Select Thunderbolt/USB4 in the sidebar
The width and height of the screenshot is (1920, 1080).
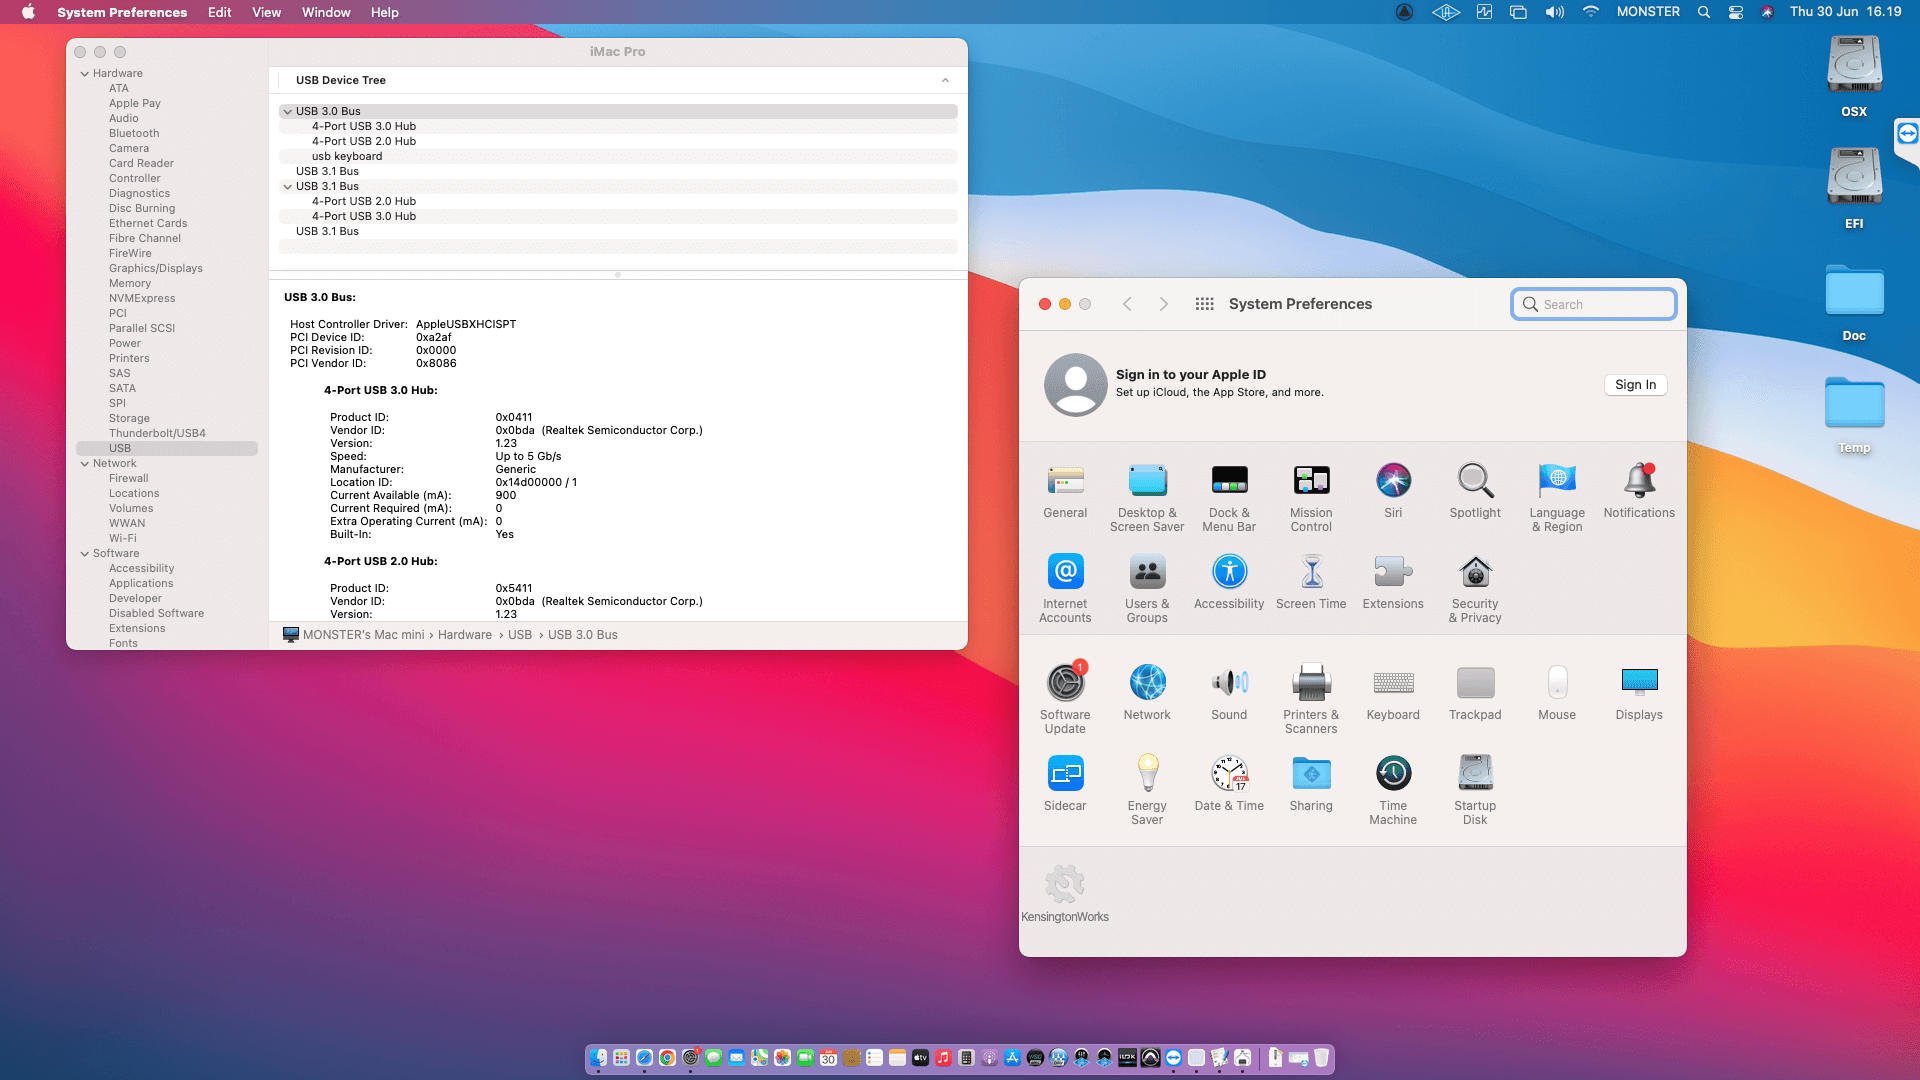pyautogui.click(x=157, y=433)
